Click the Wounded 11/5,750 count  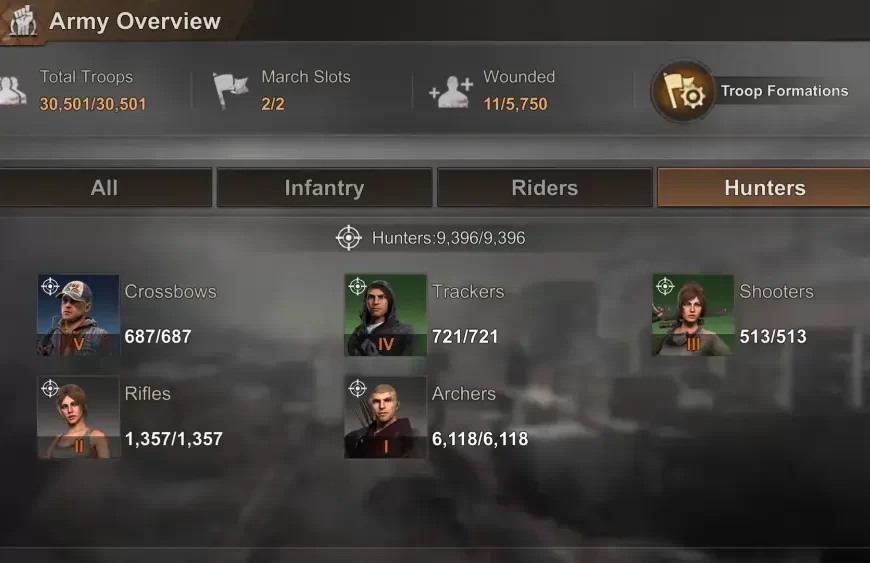click(x=515, y=104)
